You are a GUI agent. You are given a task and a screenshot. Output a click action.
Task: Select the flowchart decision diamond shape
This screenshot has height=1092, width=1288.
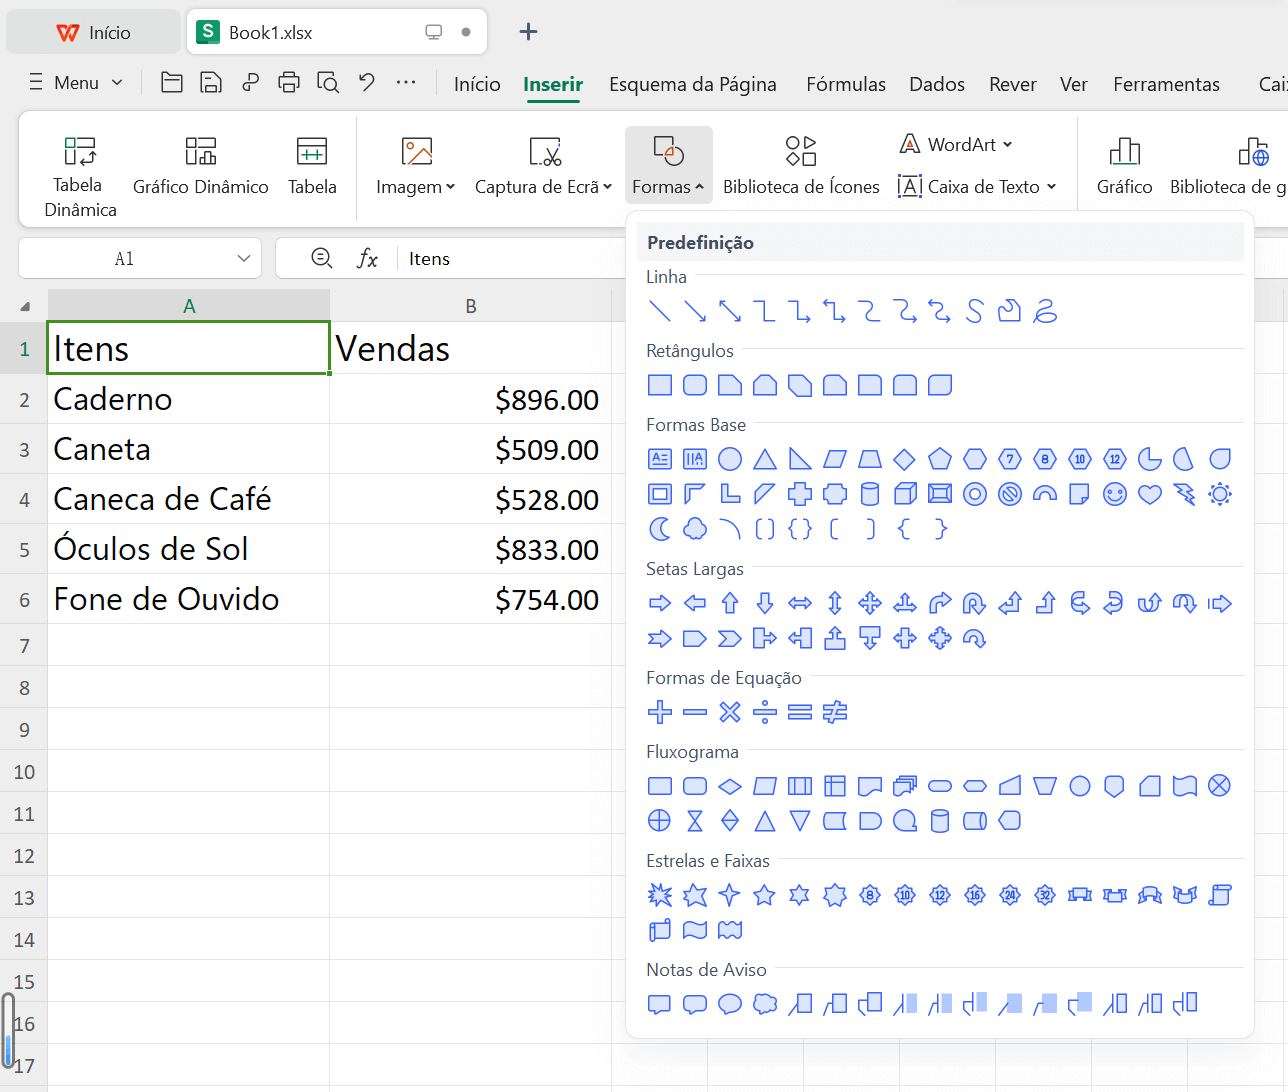(730, 786)
